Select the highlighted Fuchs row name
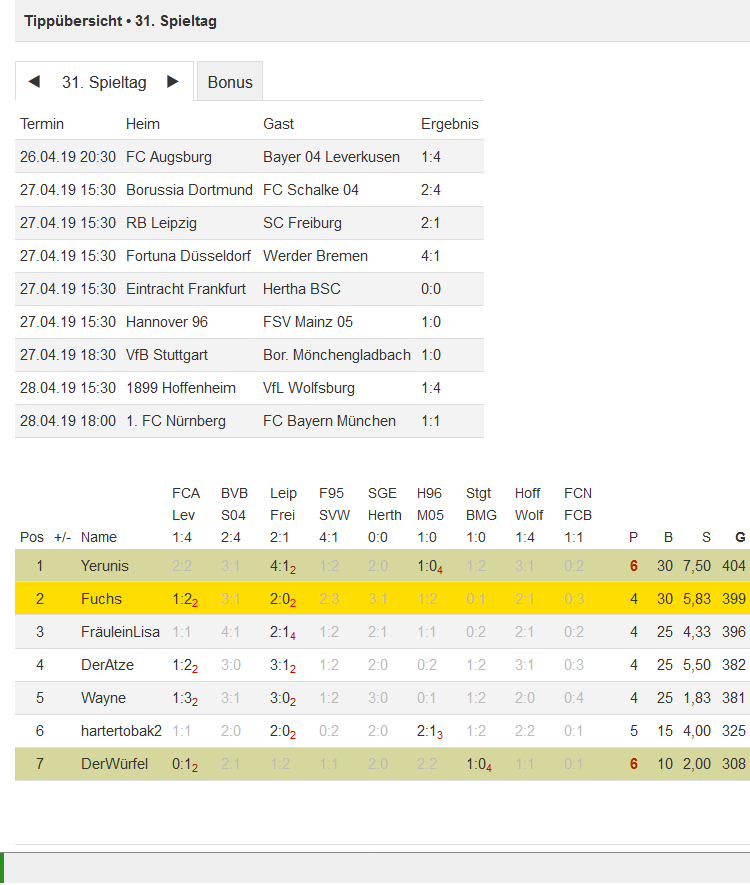Screen dimensions: 750x885 click(x=101, y=599)
